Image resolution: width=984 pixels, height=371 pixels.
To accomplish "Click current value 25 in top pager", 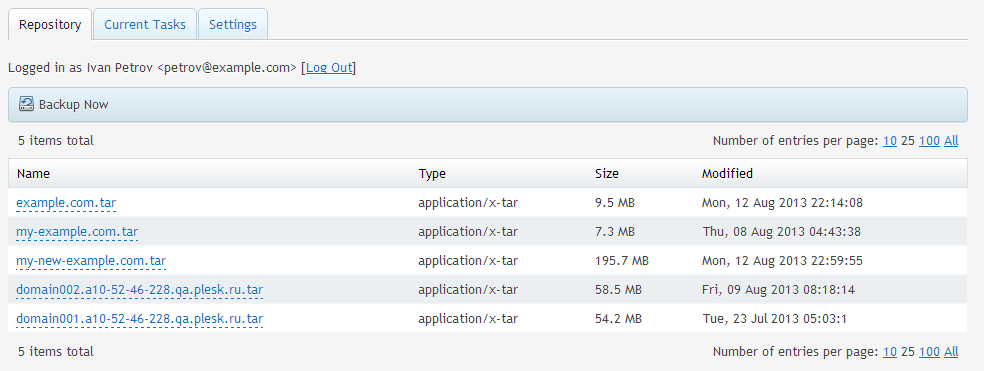I will coord(907,141).
